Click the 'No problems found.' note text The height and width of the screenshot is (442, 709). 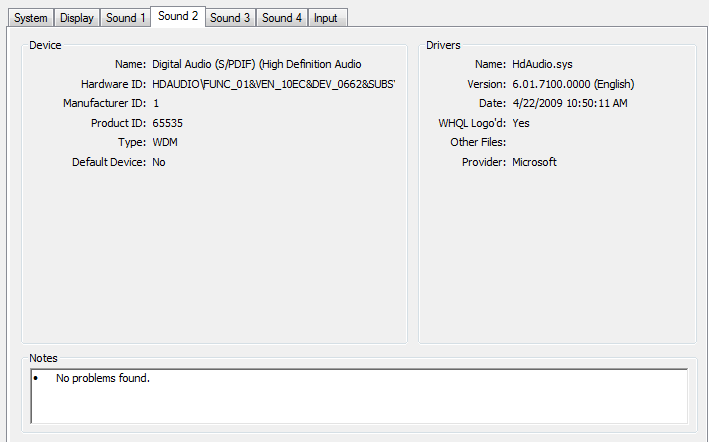102,378
